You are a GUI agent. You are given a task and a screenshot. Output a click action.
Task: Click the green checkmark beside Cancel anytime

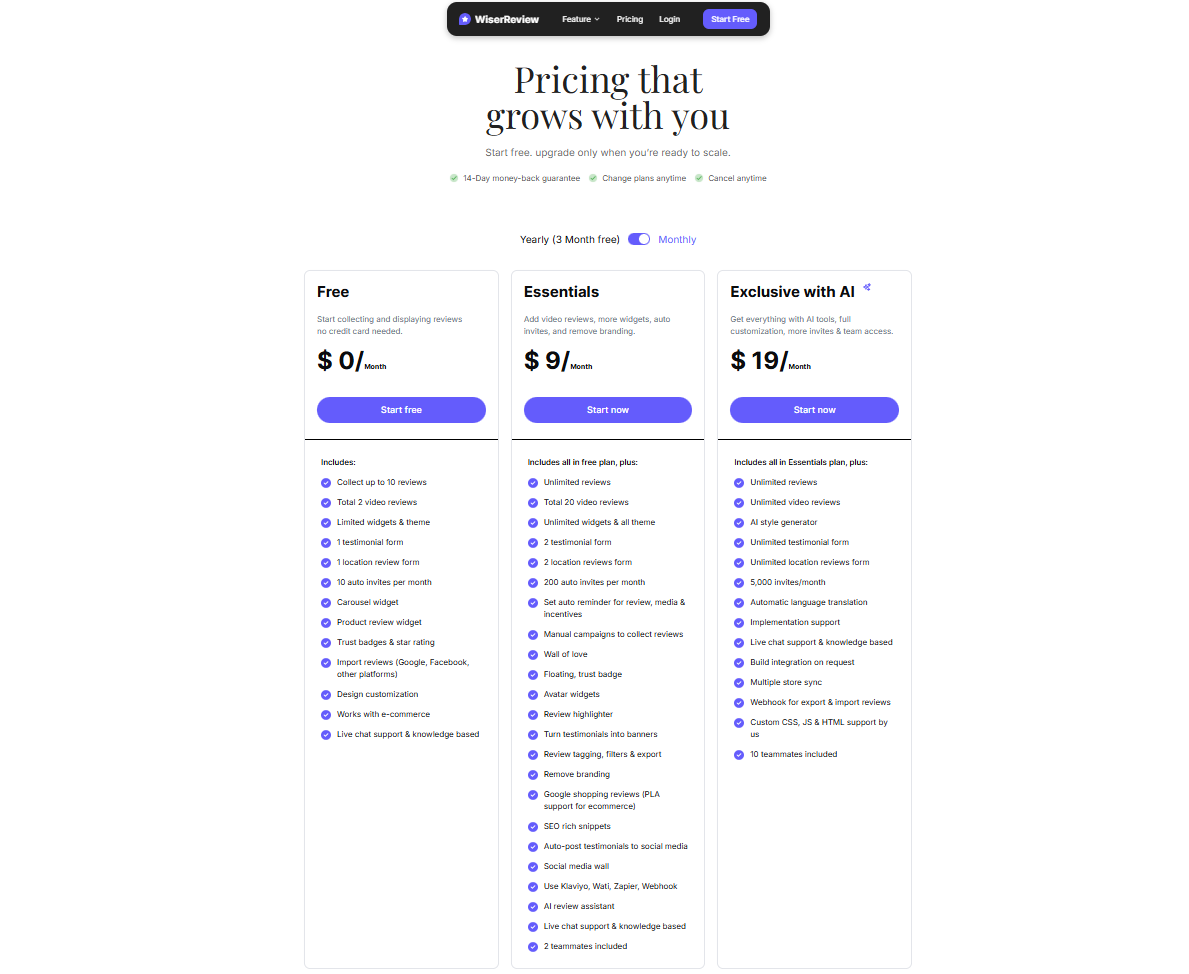(x=697, y=178)
